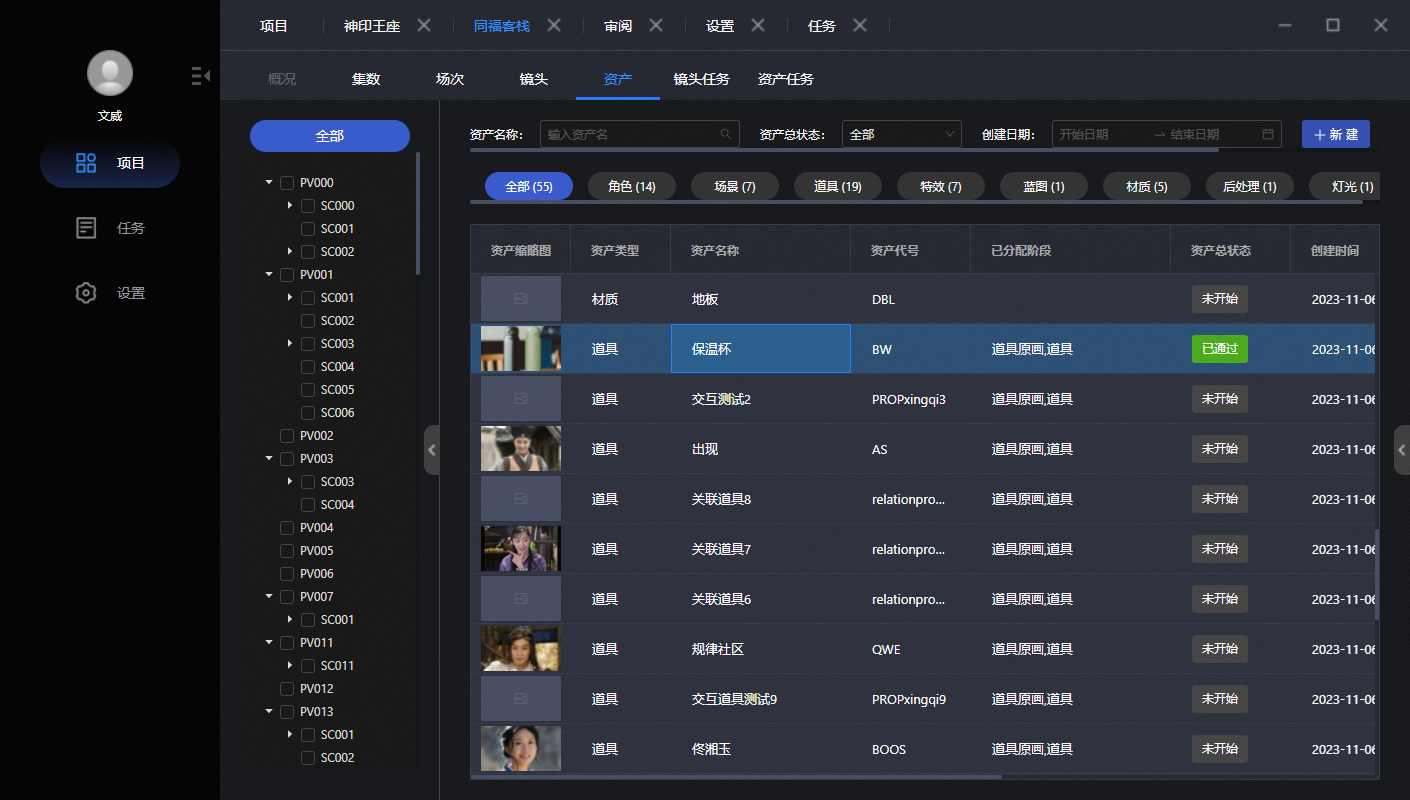Image resolution: width=1410 pixels, height=800 pixels.
Task: Click the 开始日期 date field
Action: (x=1100, y=134)
